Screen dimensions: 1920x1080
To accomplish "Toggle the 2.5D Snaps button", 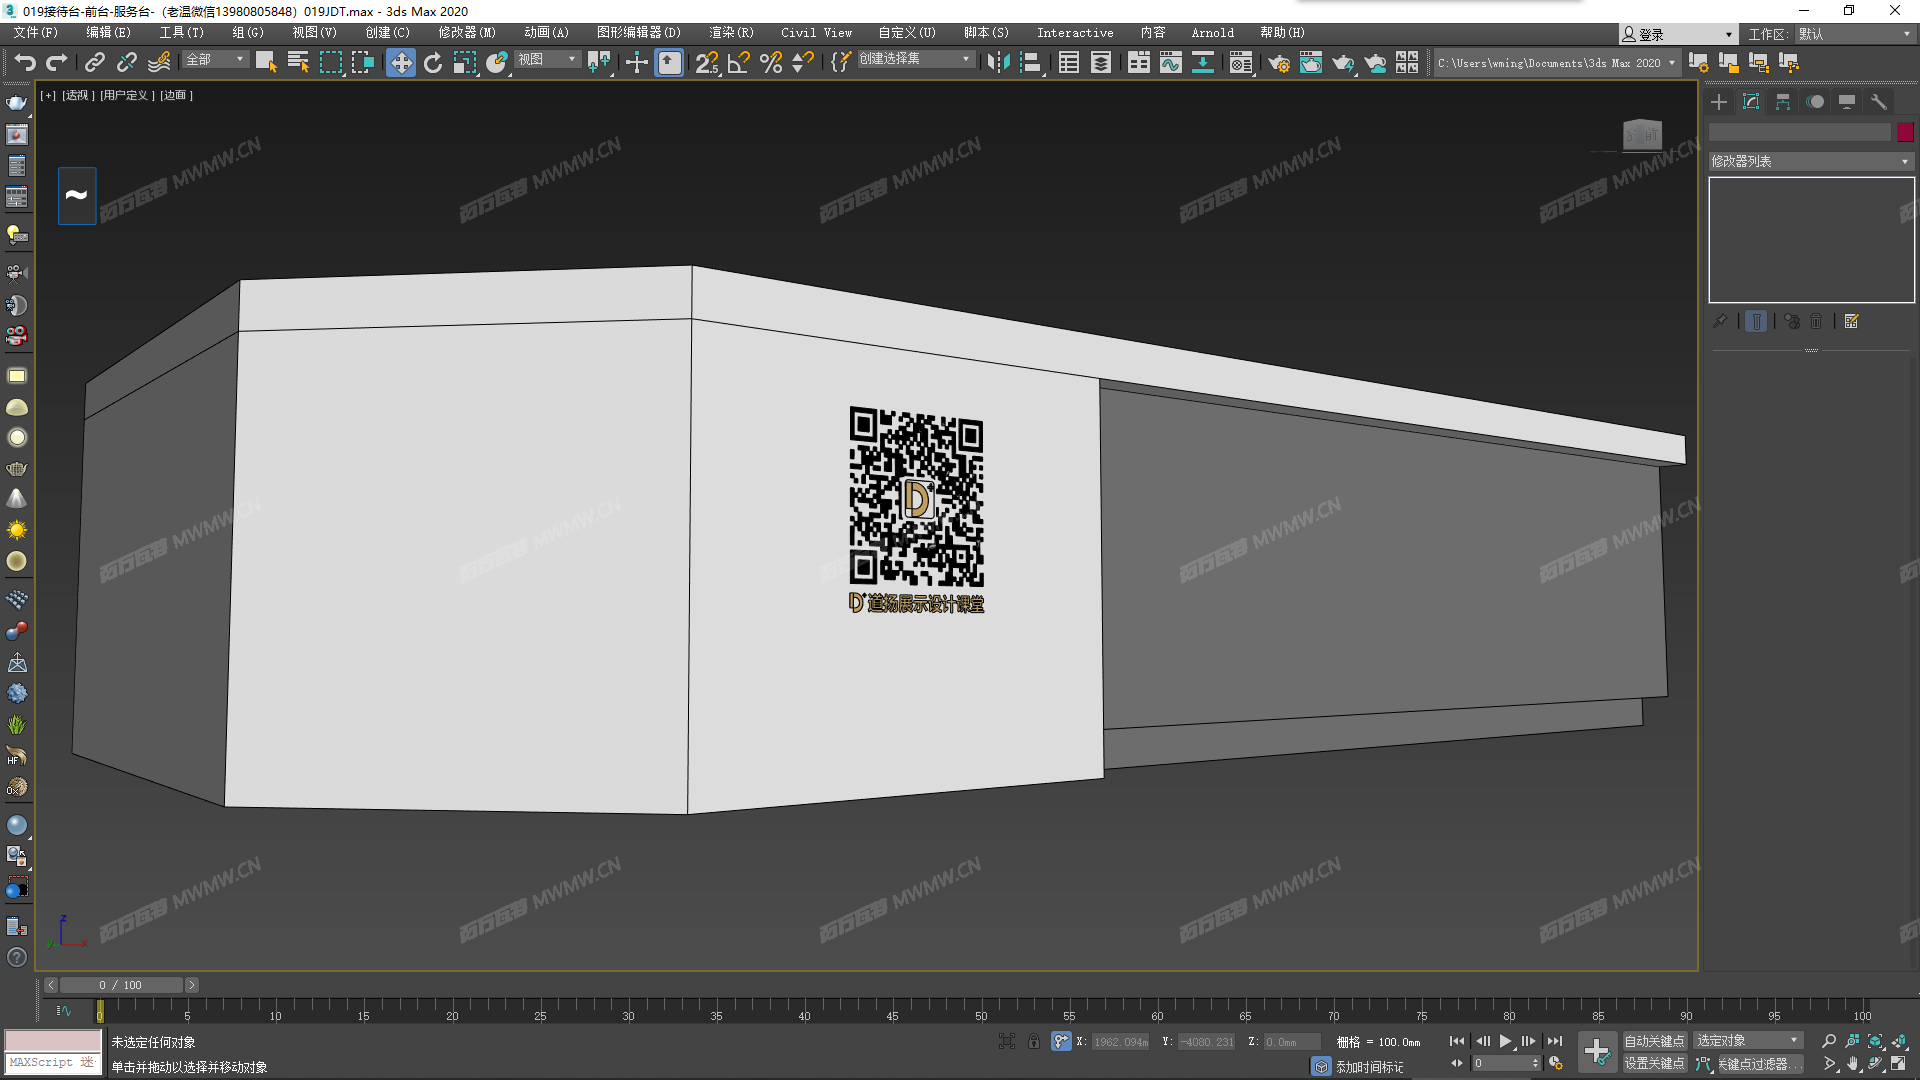I will click(707, 63).
